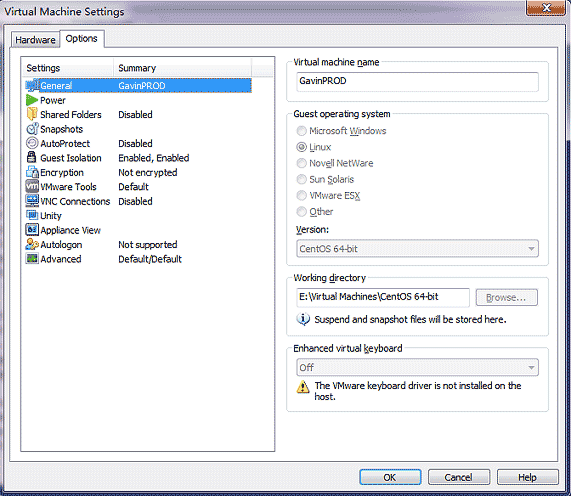Switch to the Hardware tab
Image resolution: width=571 pixels, height=496 pixels.
click(x=35, y=40)
